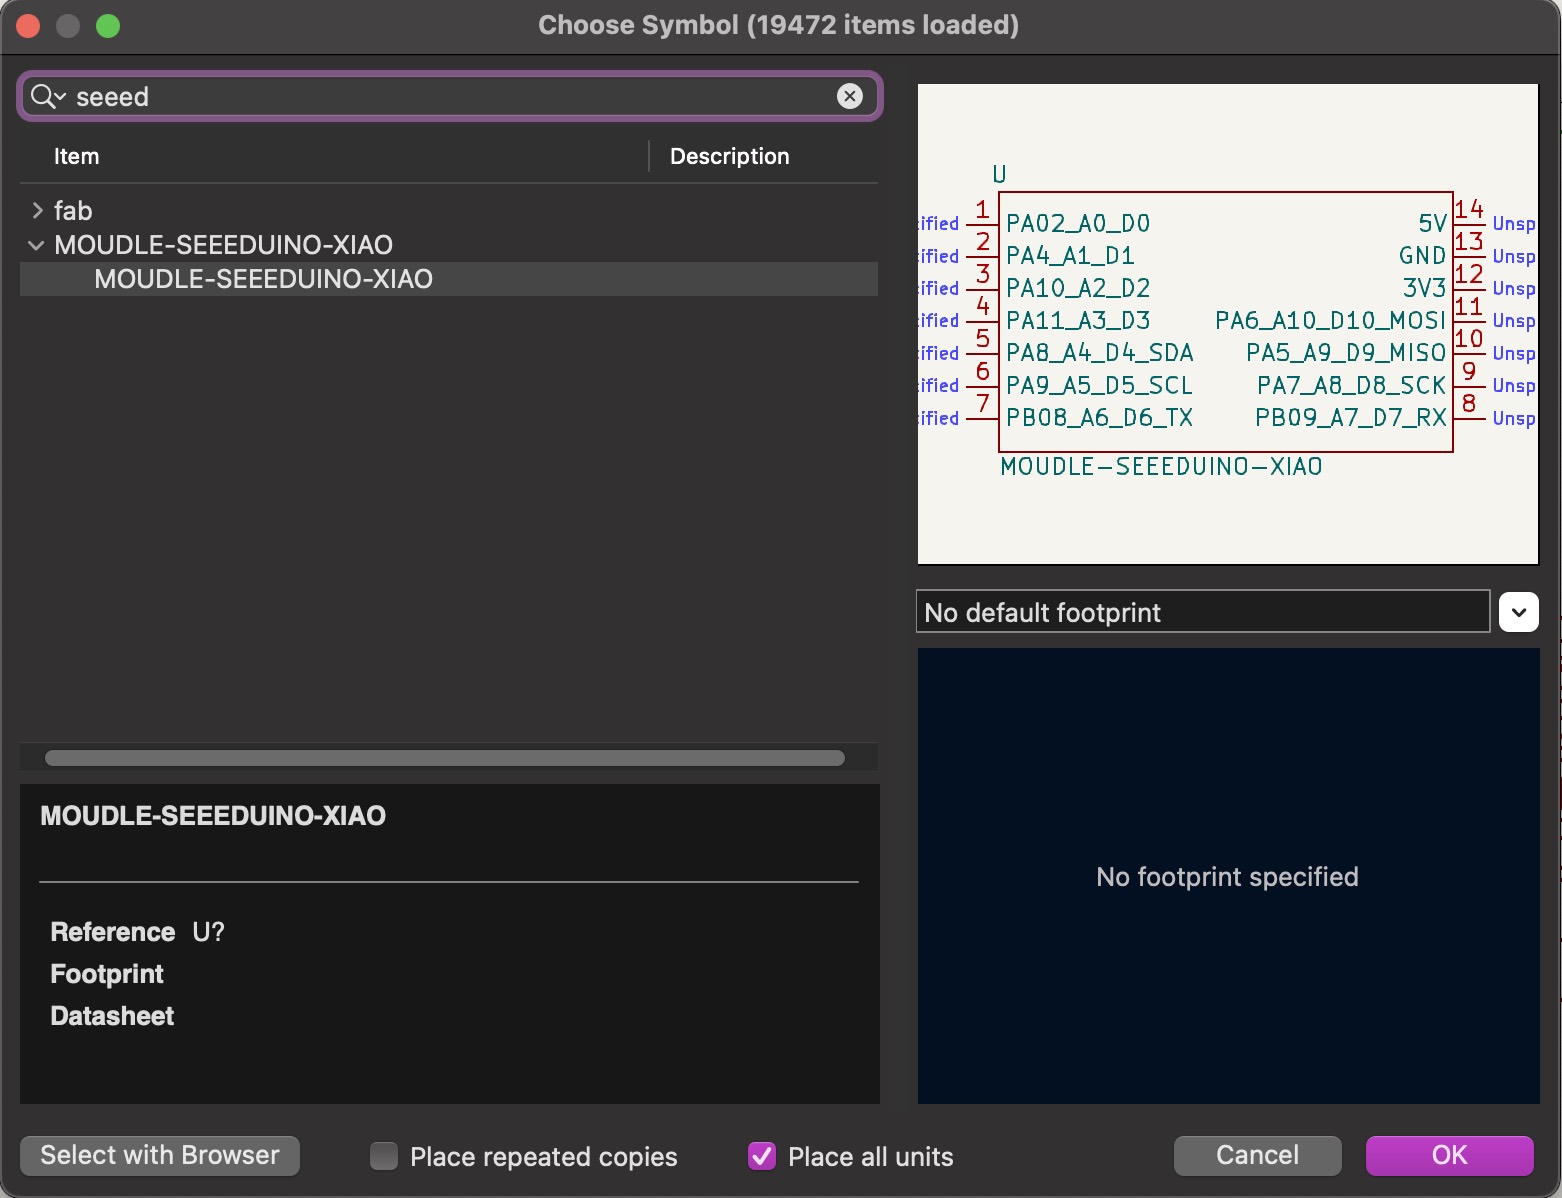This screenshot has height=1198, width=1562.
Task: Expand the fab library
Action: 37,210
